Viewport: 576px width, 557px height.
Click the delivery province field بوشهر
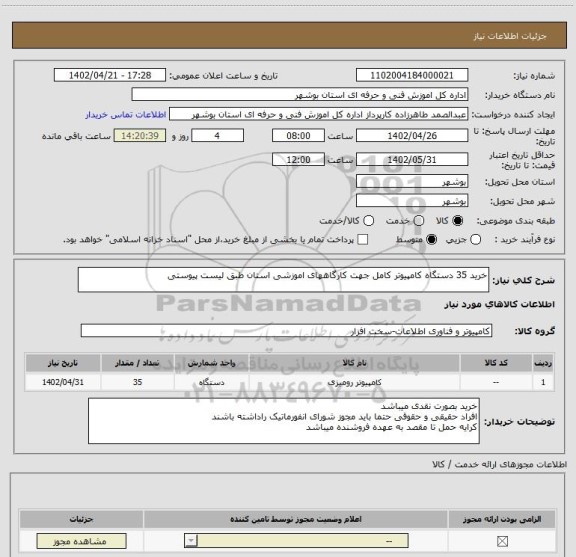(412, 182)
